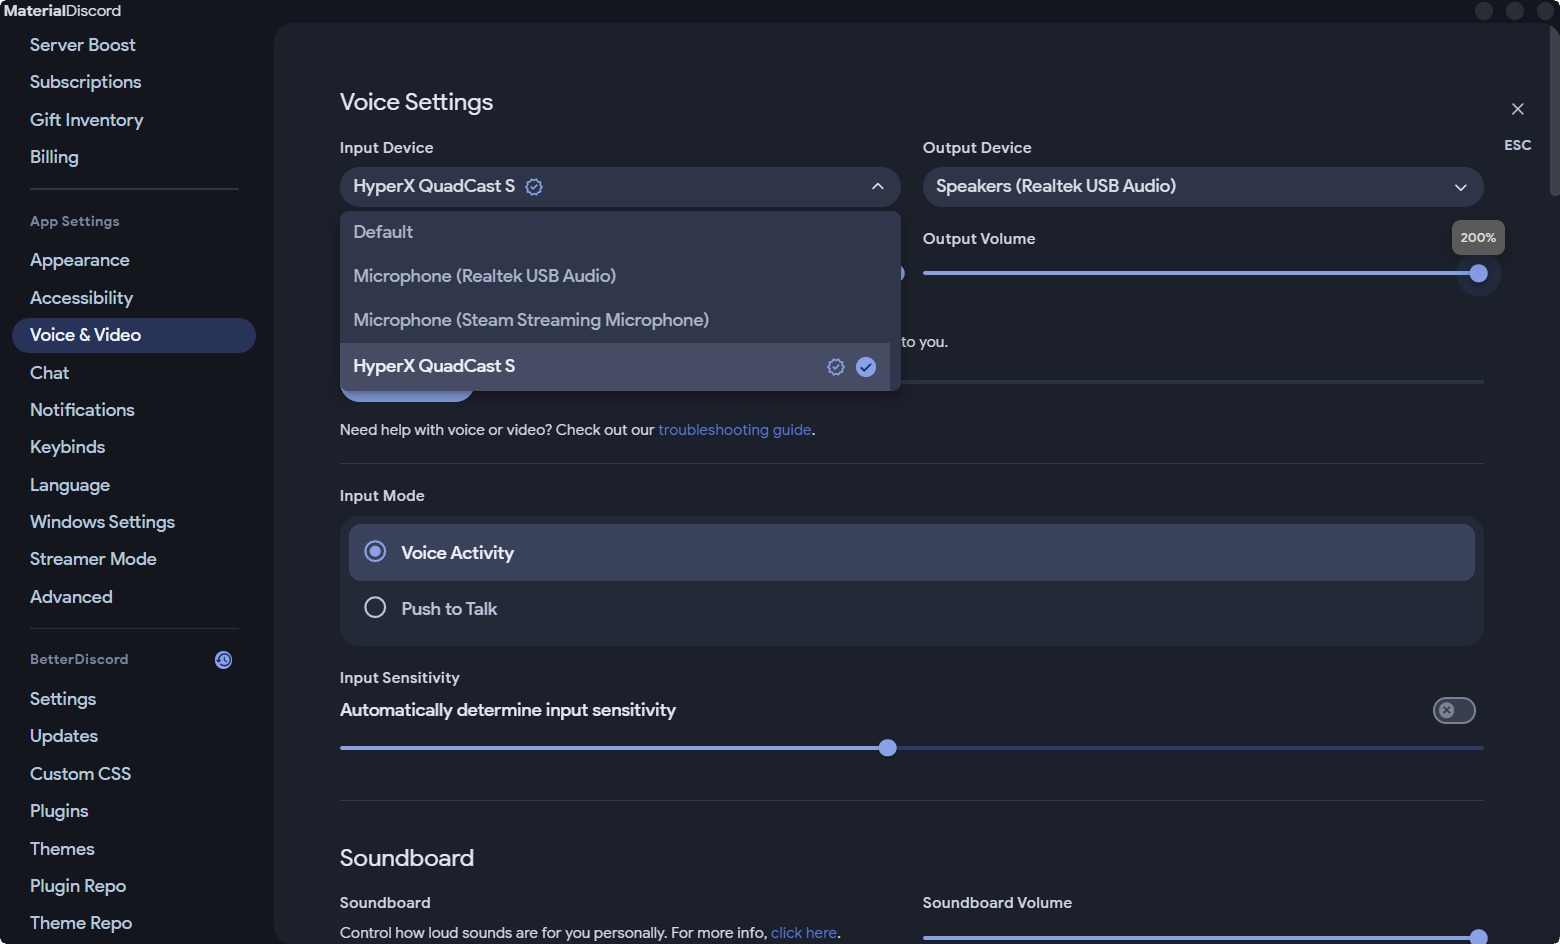Screen dimensions: 1560x944
Task: Open BetterDiscord Updates page
Action: coord(64,736)
